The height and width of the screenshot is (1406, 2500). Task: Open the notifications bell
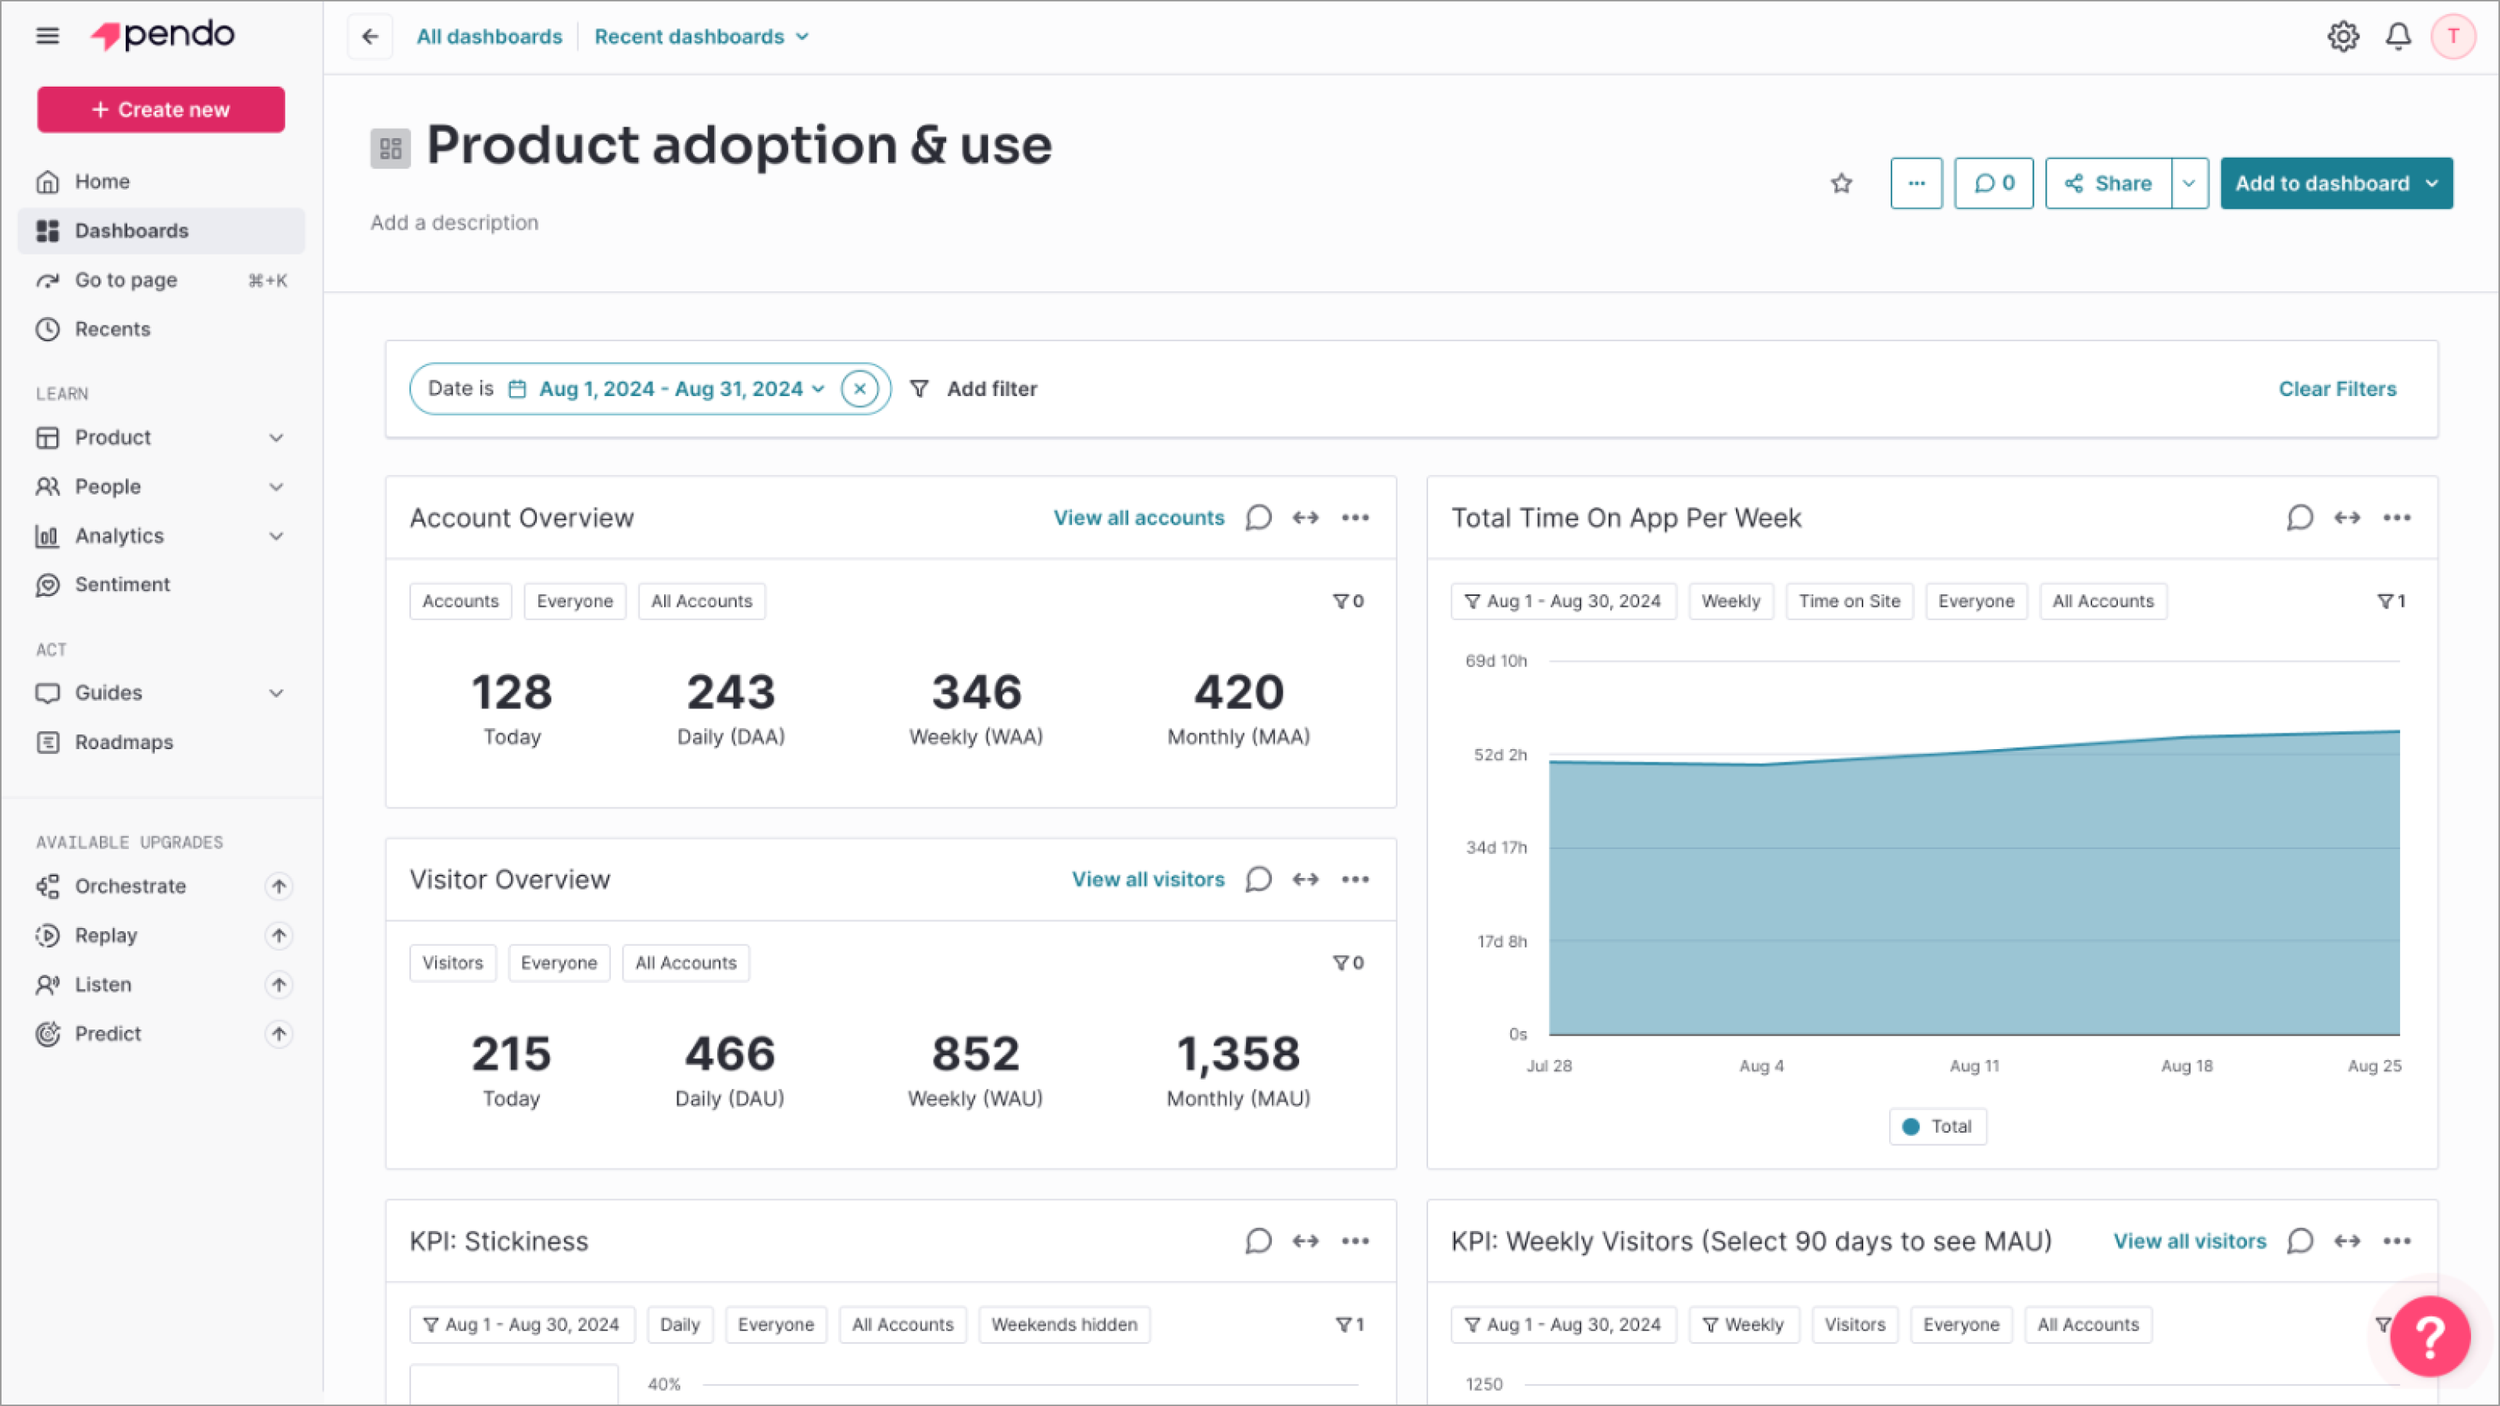click(2398, 37)
